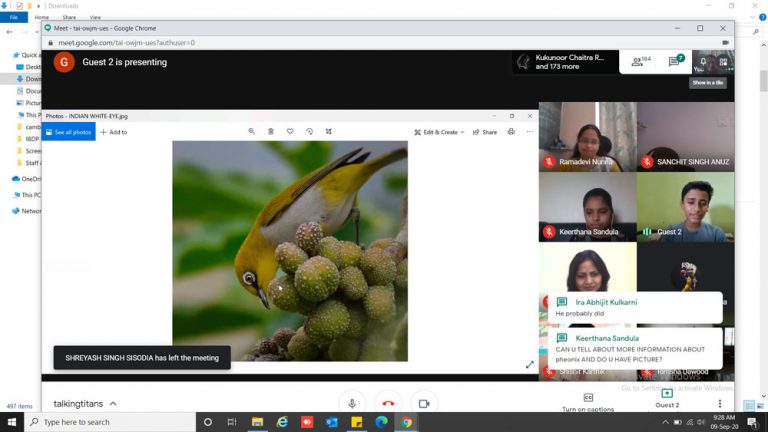Viewport: 768px width, 432px height.
Task: Click the taskbar search box
Action: (x=110, y=422)
